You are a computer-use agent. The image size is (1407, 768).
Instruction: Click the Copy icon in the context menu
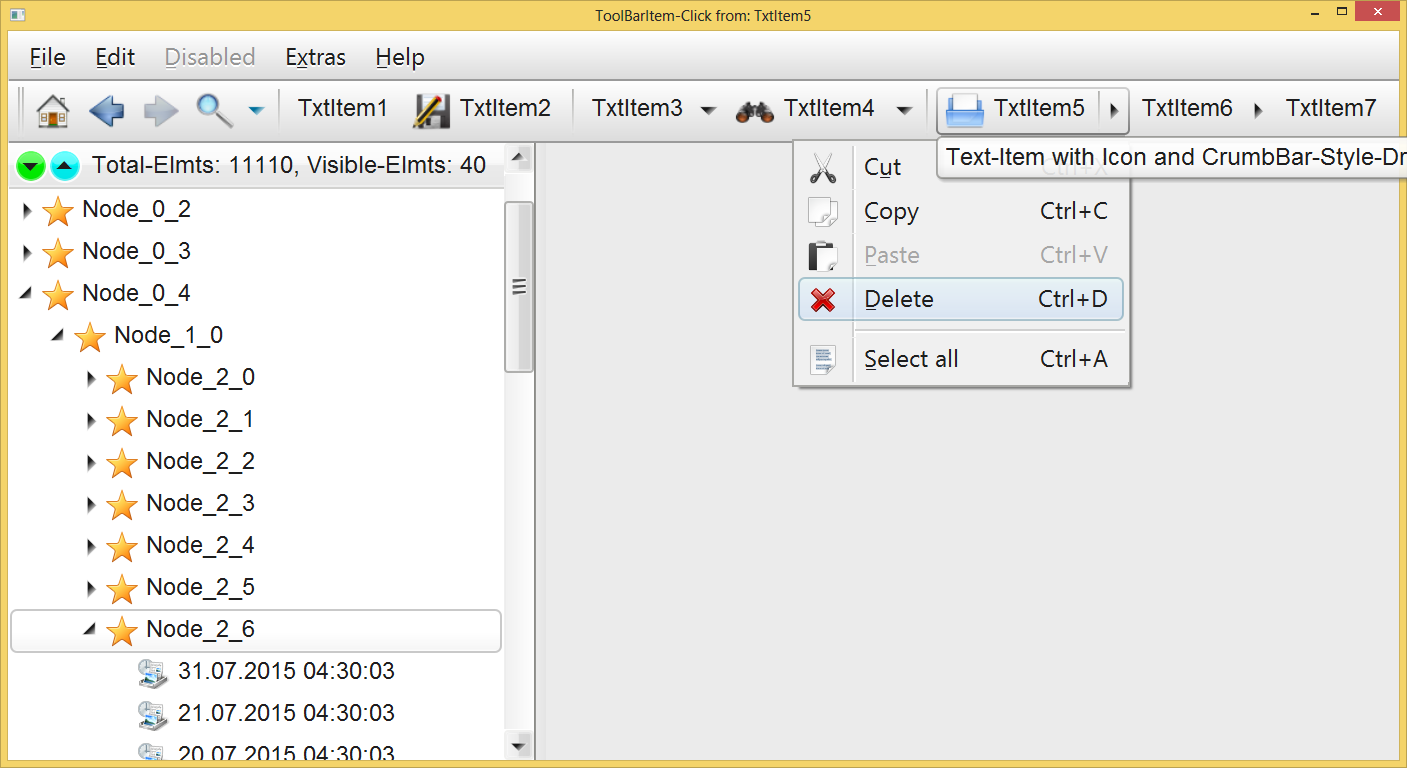(823, 211)
